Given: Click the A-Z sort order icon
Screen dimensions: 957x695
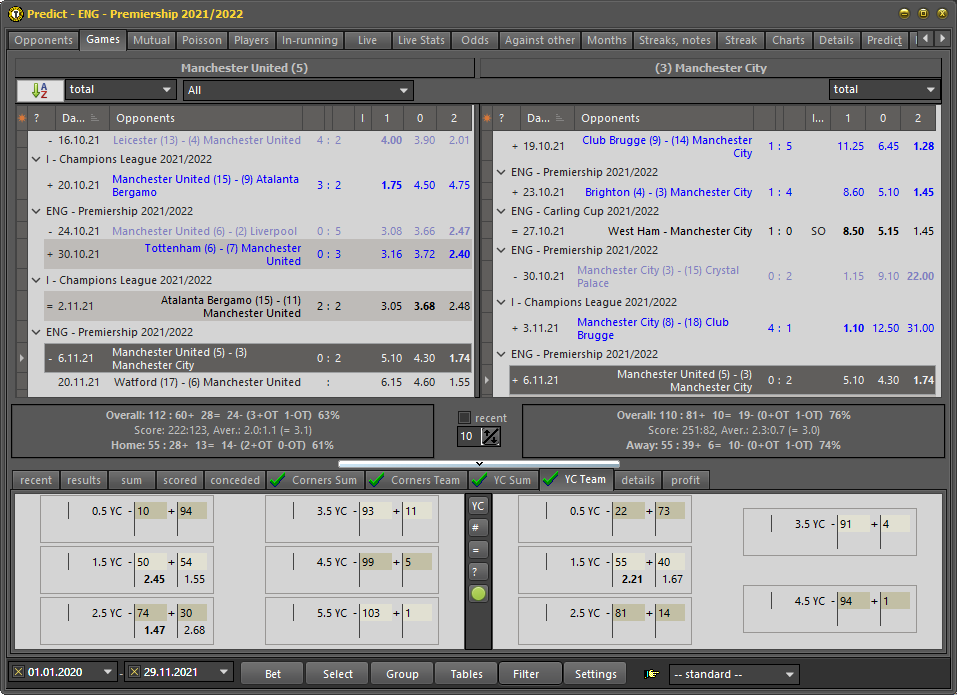Looking at the screenshot, I should coord(40,90).
